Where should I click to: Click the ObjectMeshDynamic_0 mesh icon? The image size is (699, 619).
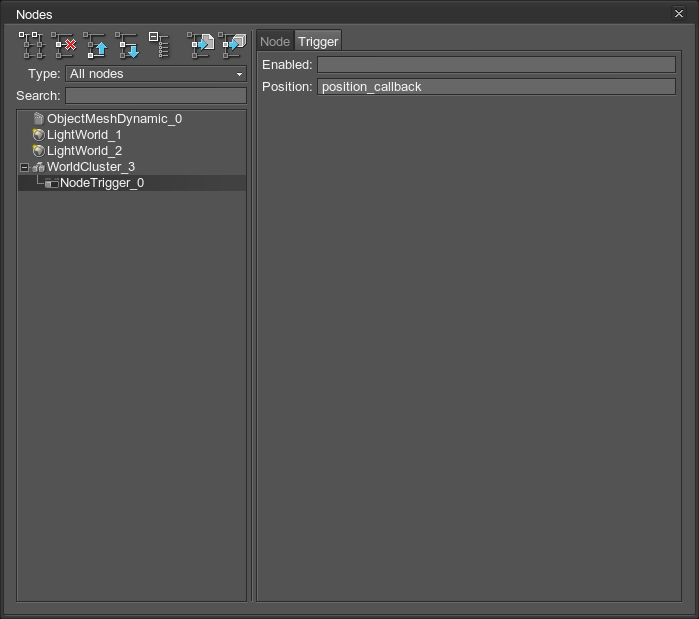39,119
